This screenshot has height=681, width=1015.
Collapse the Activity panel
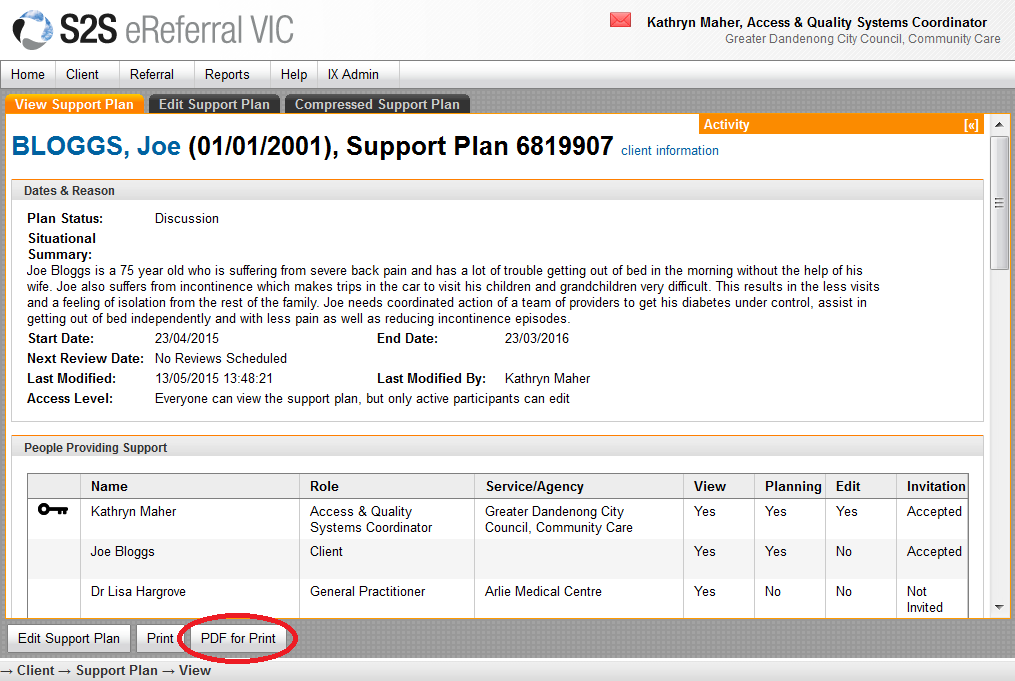click(970, 125)
